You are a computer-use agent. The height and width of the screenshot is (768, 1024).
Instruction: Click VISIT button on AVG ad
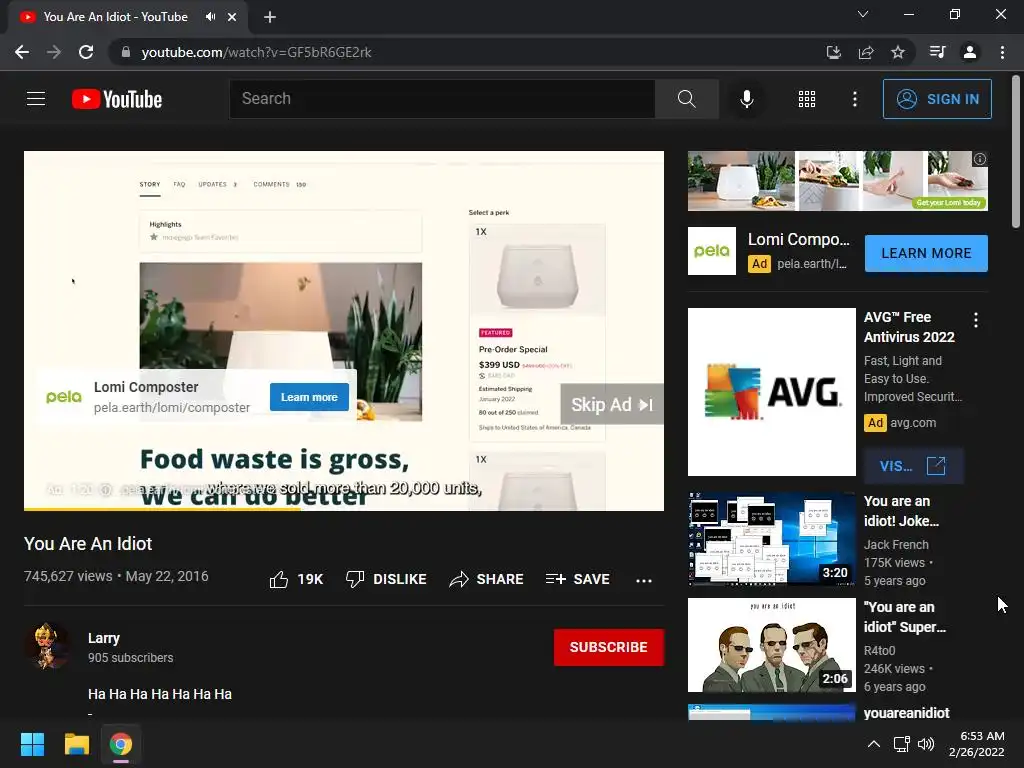[x=913, y=466]
